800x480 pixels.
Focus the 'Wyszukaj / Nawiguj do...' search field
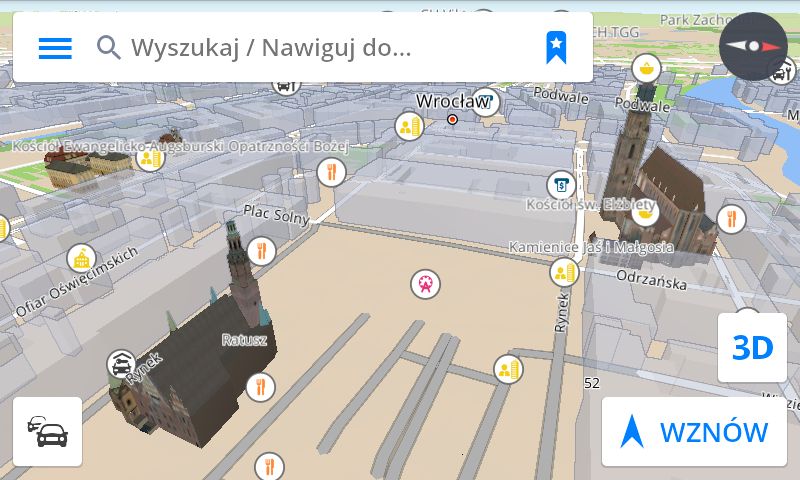coord(303,47)
